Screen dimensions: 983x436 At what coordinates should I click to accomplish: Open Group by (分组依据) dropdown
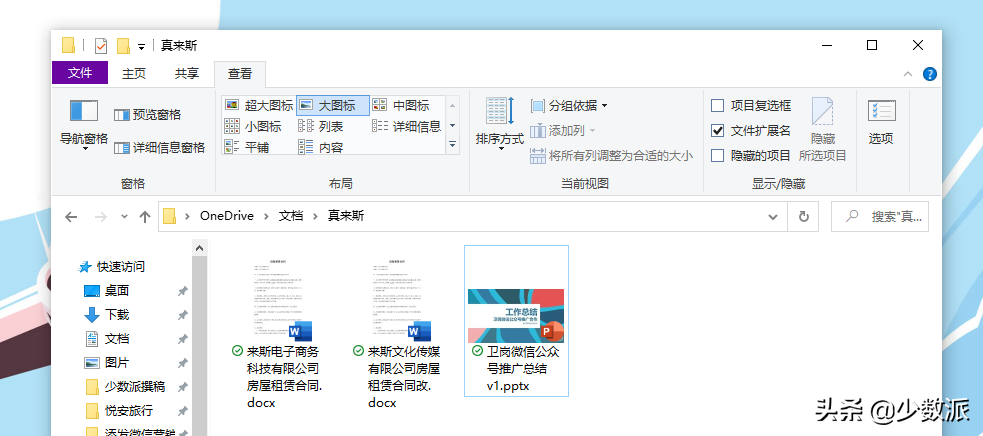pos(569,105)
